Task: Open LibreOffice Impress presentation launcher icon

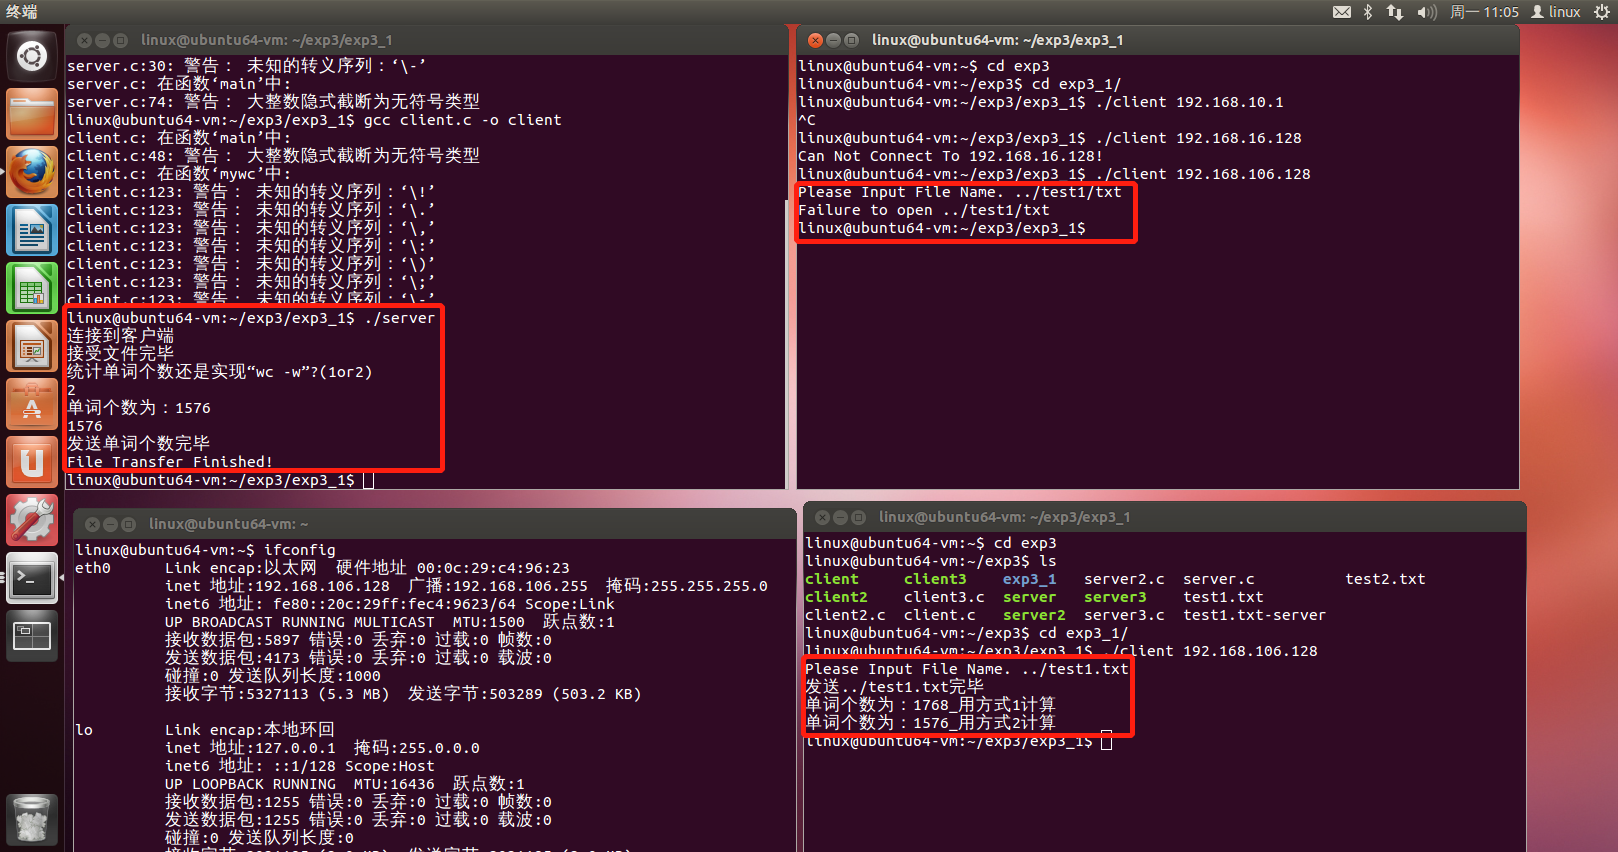Action: [x=32, y=346]
